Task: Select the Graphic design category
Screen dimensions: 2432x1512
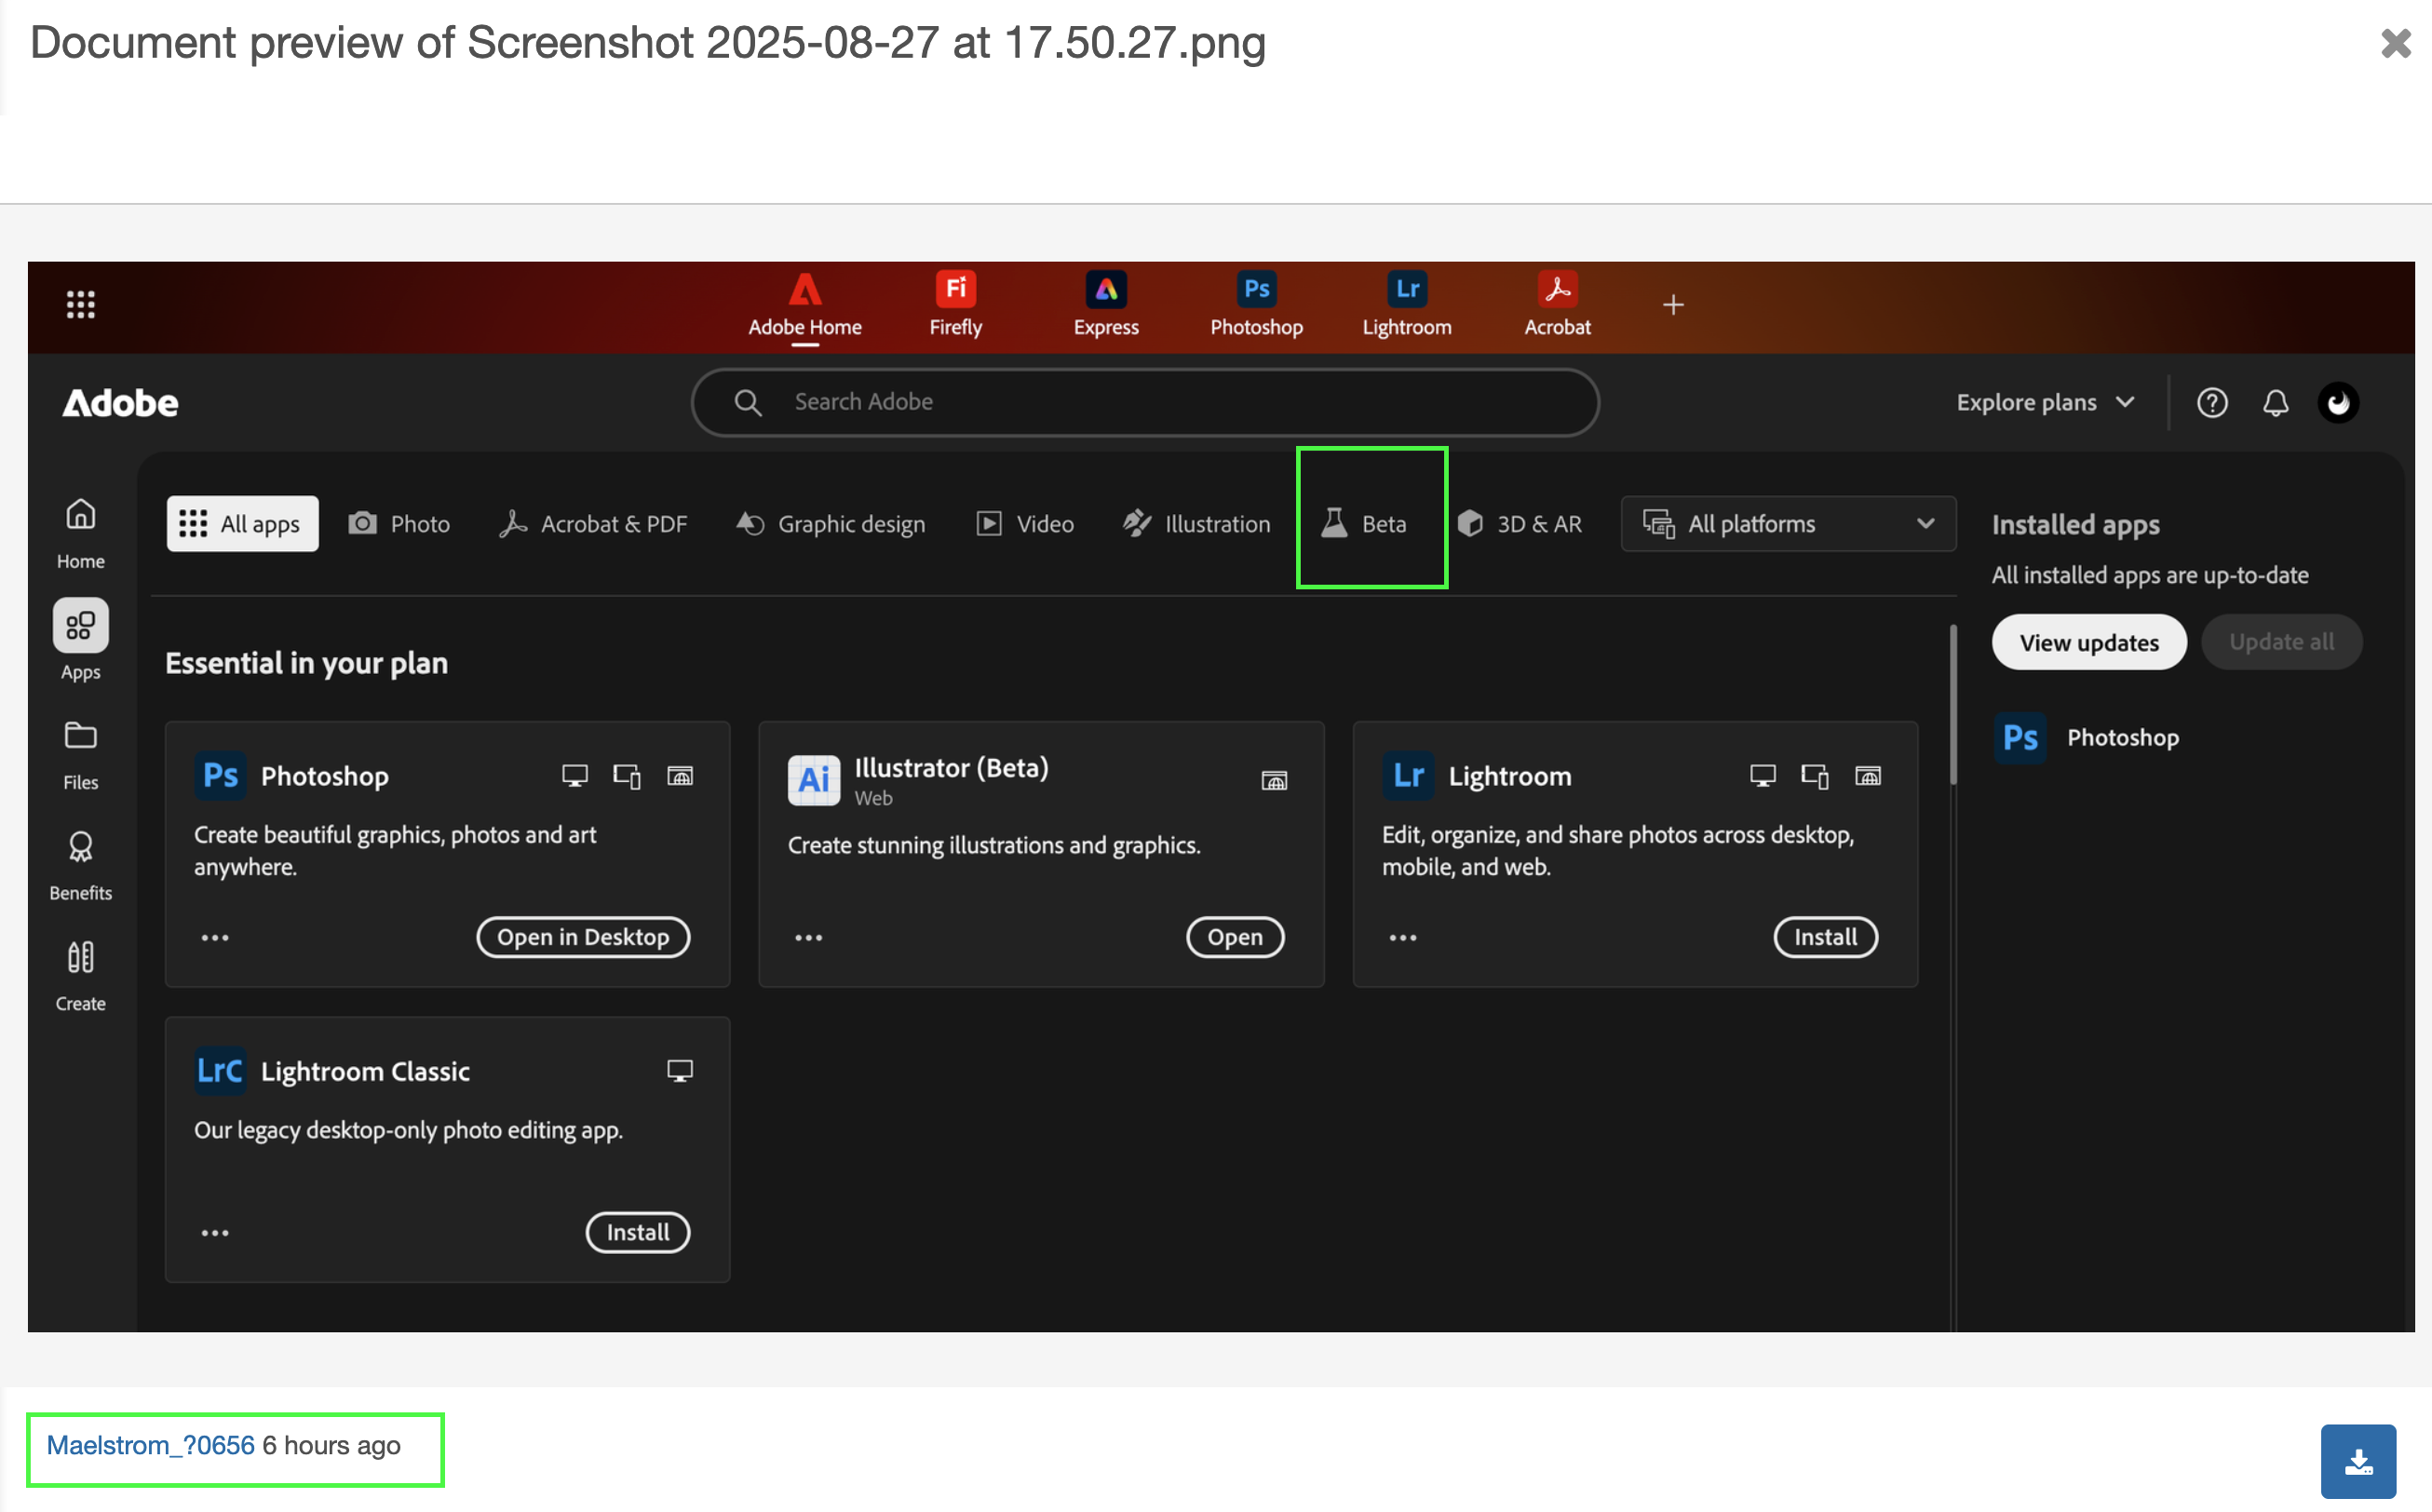Action: coord(831,523)
